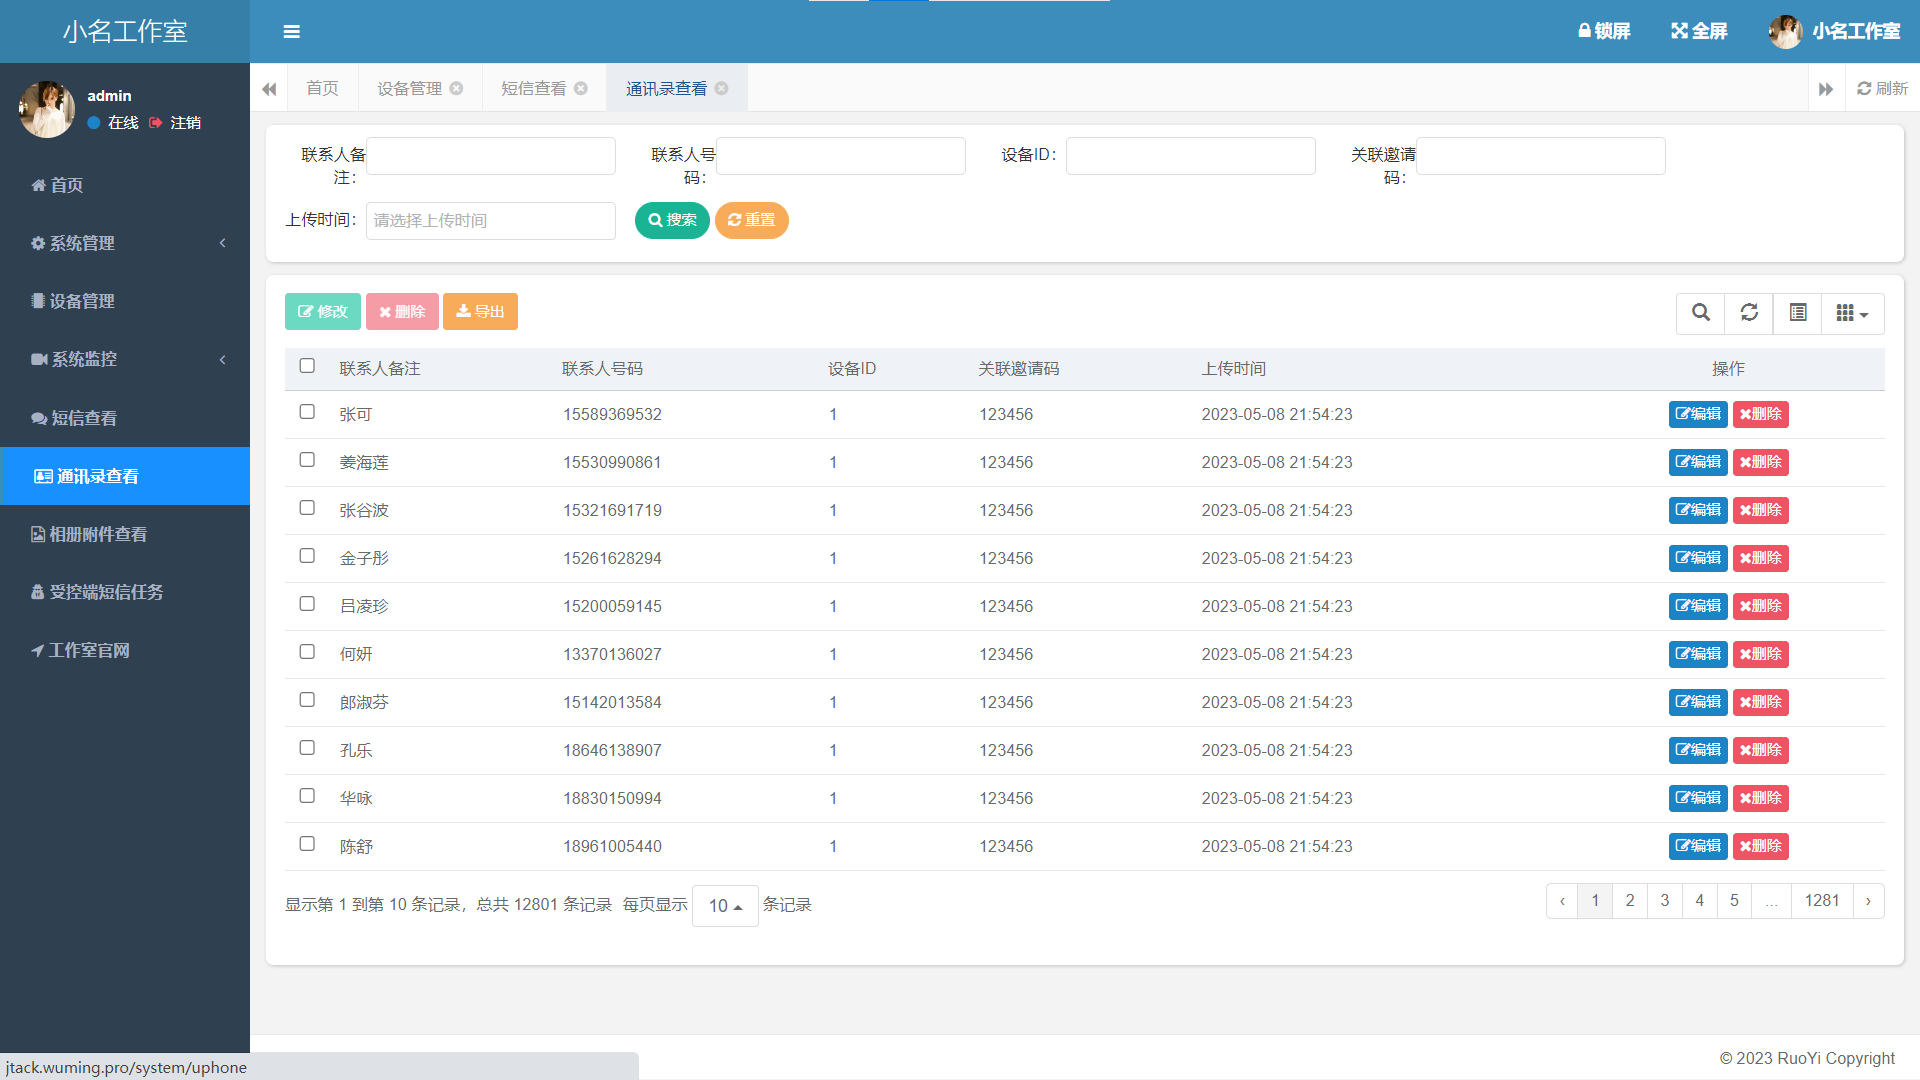Screen dimensions: 1920x1080
Task: Check the row checkbox for 何妍
Action: point(307,652)
